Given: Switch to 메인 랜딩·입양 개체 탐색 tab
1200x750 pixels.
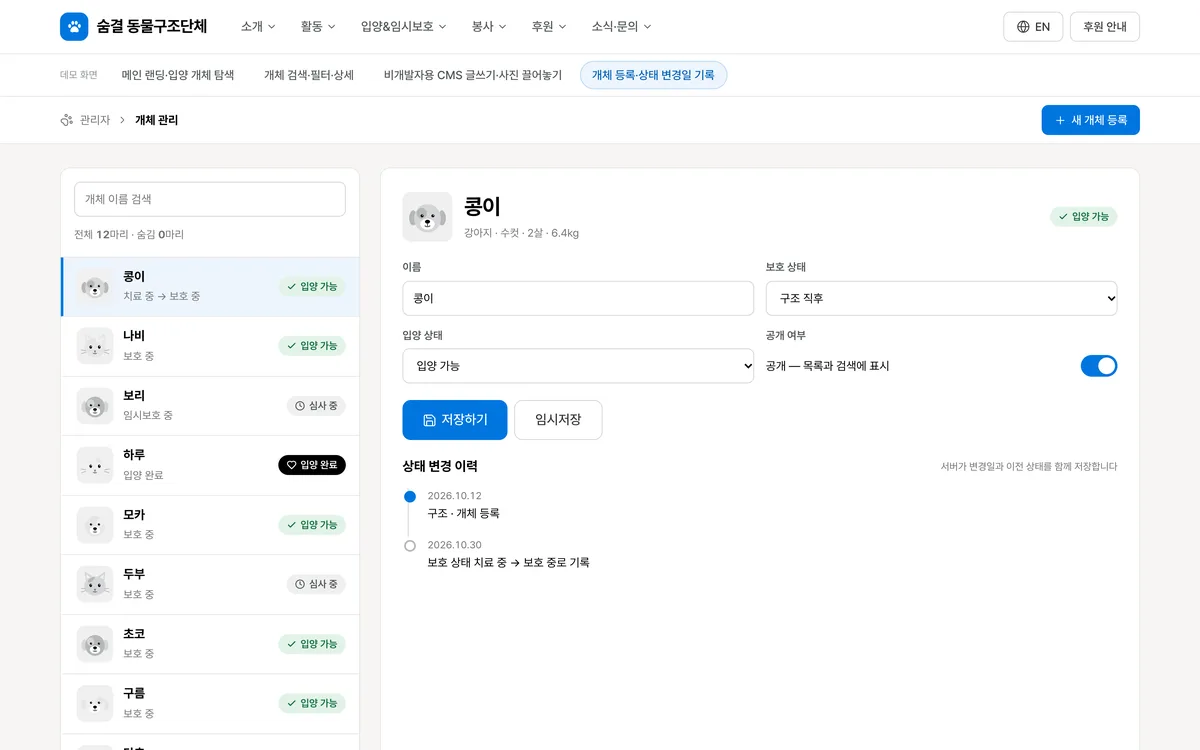Looking at the screenshot, I should (x=178, y=75).
